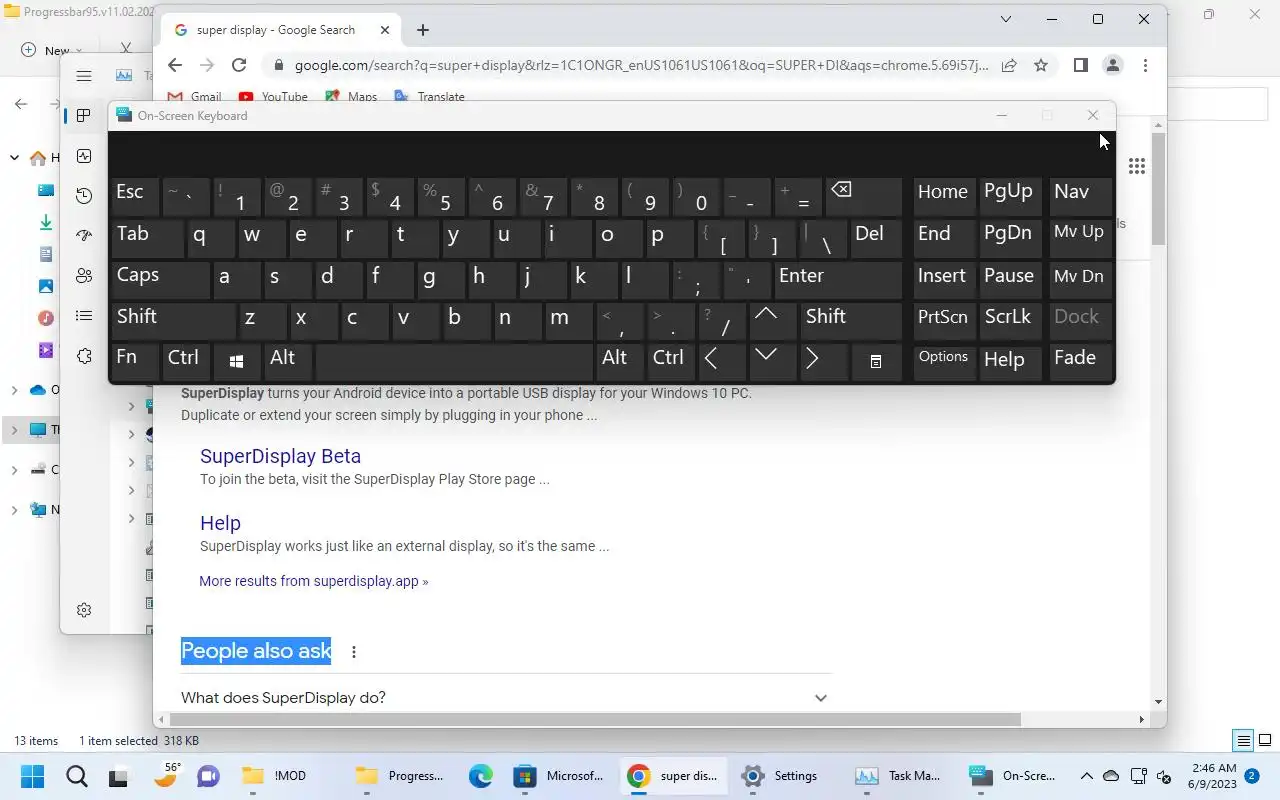Open Chrome tab search dropdown
This screenshot has width=1280, height=800.
(1007, 19)
